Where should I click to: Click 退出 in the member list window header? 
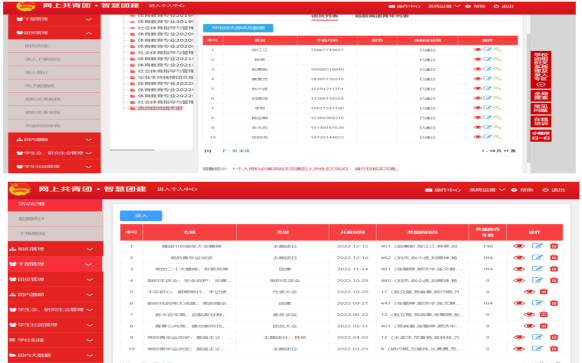click(x=504, y=6)
